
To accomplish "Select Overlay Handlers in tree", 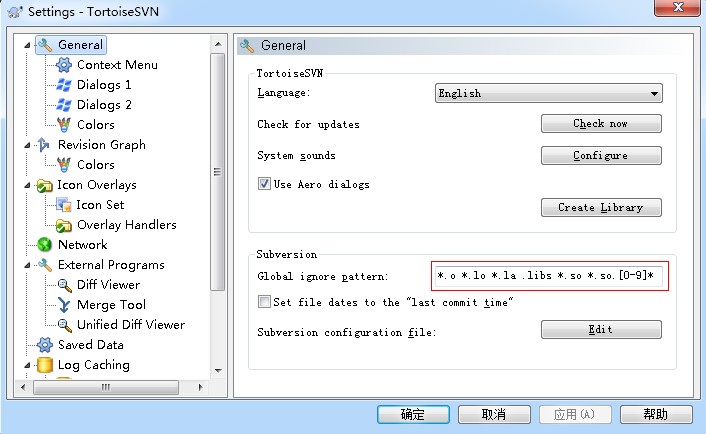I will [127, 225].
